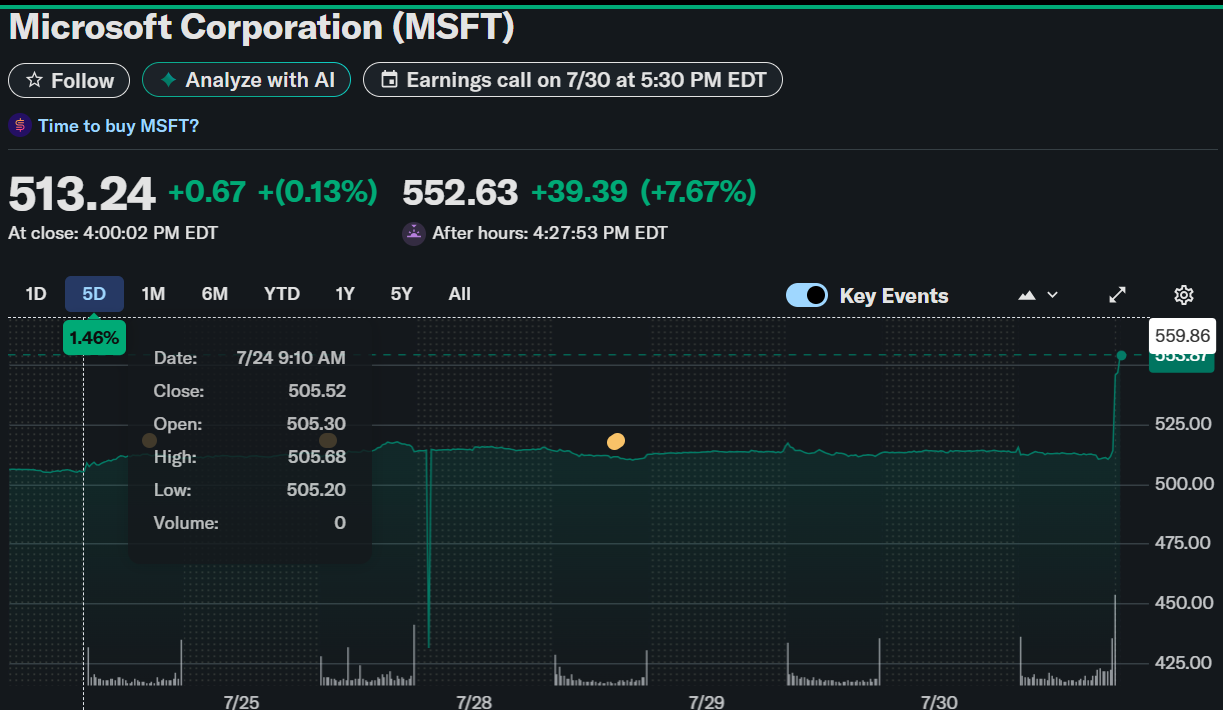1223x710 pixels.
Task: Click the tooltip Low value 505.20
Action: point(317,490)
